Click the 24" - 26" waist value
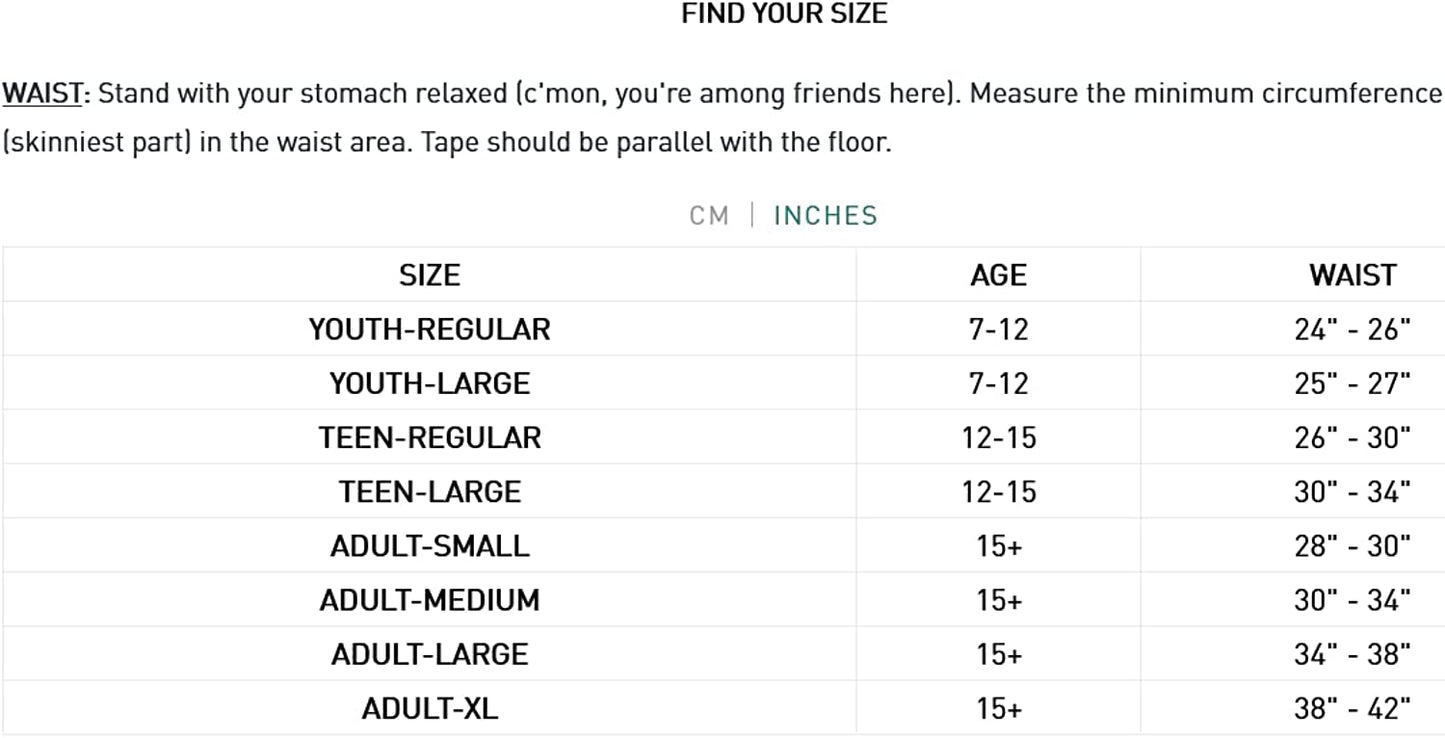This screenshot has width=1445, height=738. coord(1352,329)
